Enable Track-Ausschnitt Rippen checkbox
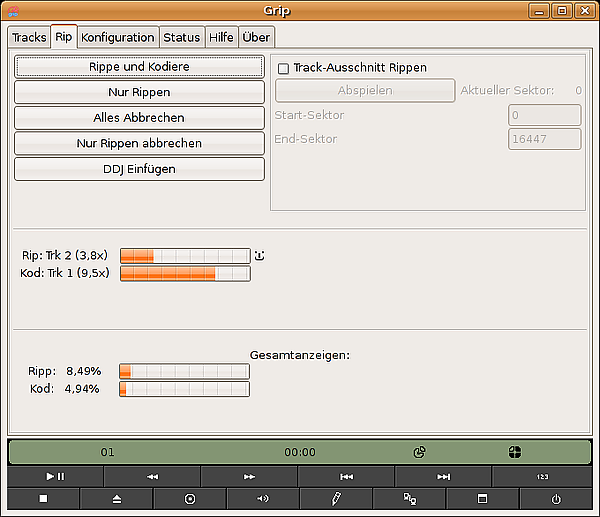This screenshot has height=517, width=600. [x=284, y=68]
